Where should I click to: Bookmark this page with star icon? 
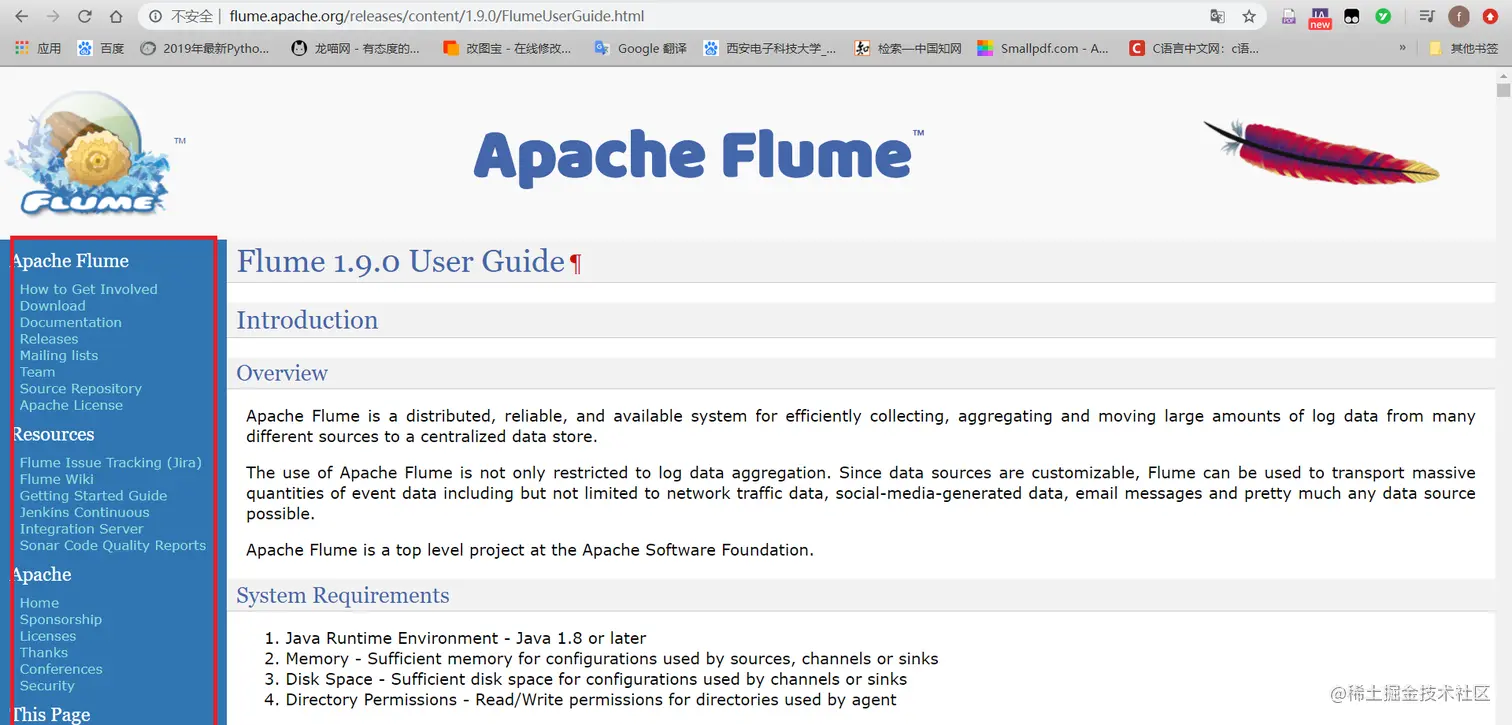(x=1249, y=16)
